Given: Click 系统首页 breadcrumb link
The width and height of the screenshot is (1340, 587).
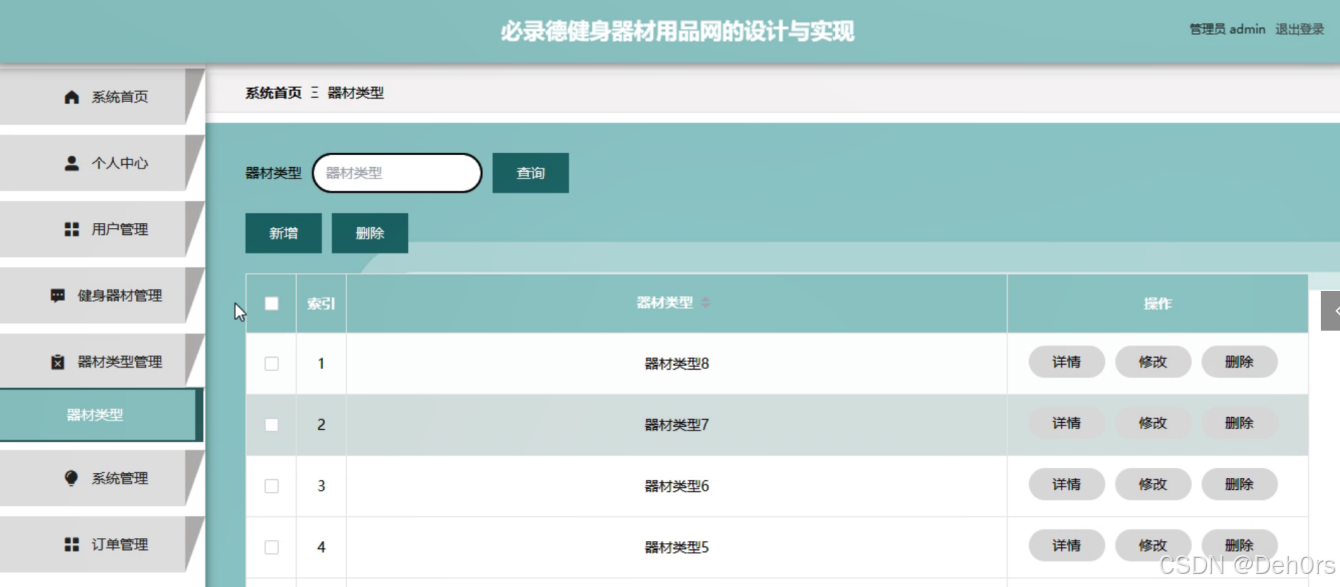Looking at the screenshot, I should (x=273, y=93).
